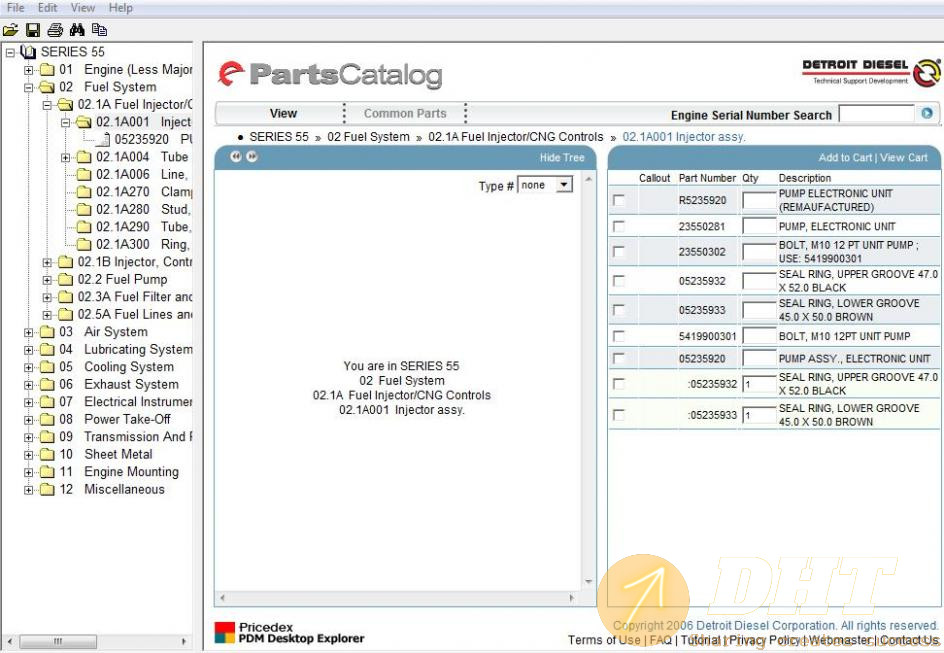Screen dimensions: 944x653
Task: Switch to the View tab
Action: (283, 113)
